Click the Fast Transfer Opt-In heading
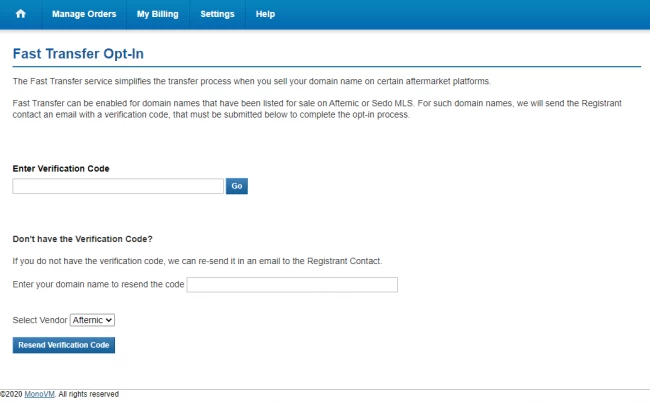Screen dimensions: 650x403 tap(78, 54)
